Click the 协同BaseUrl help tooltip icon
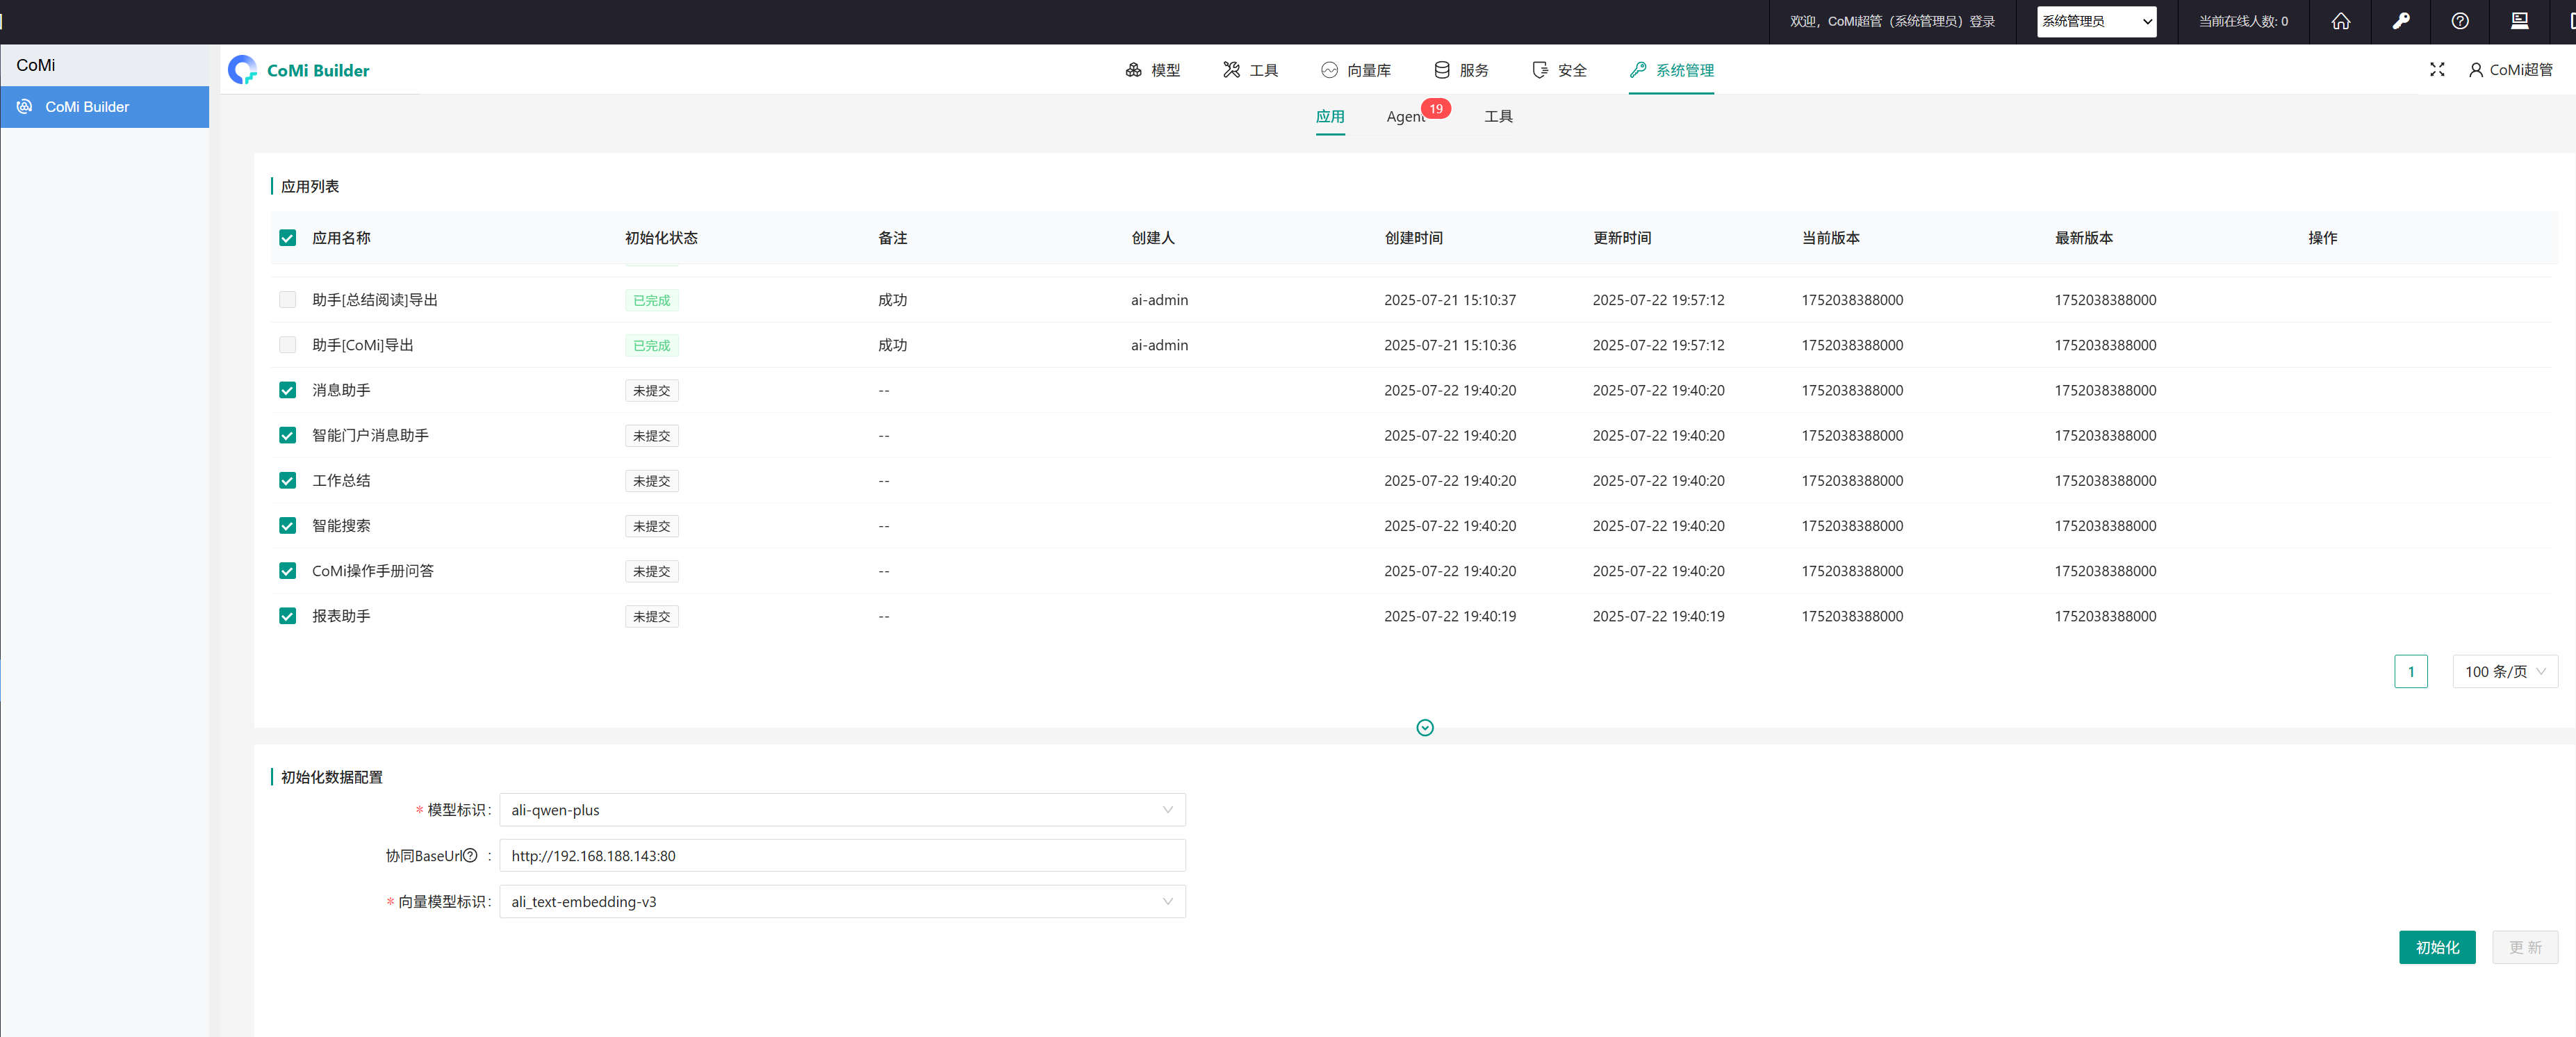Screen dimensions: 2576x1037 pos(470,855)
